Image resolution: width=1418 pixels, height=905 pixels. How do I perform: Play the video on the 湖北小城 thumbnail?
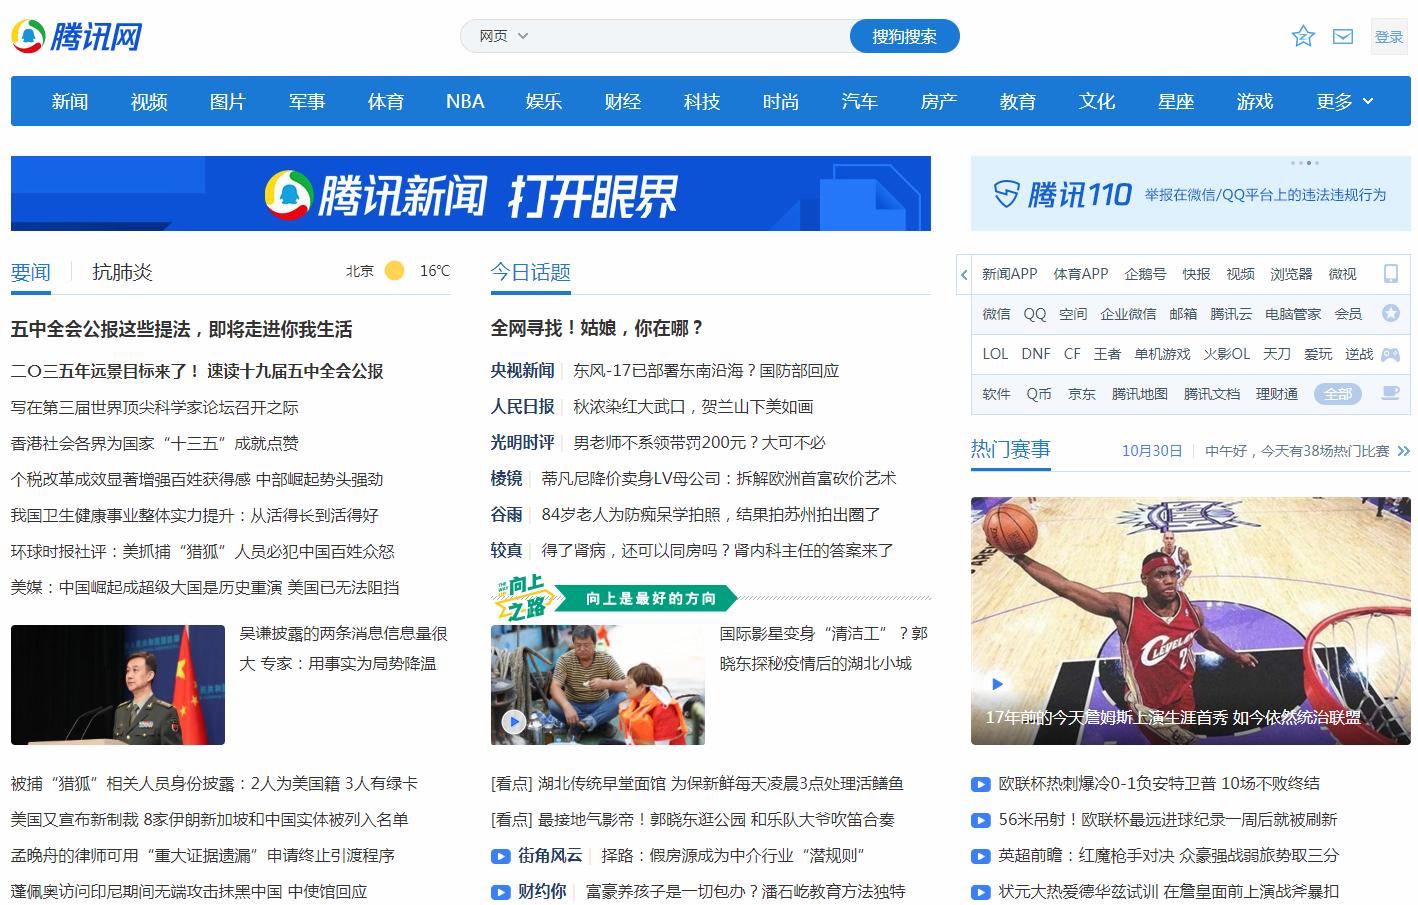[514, 721]
